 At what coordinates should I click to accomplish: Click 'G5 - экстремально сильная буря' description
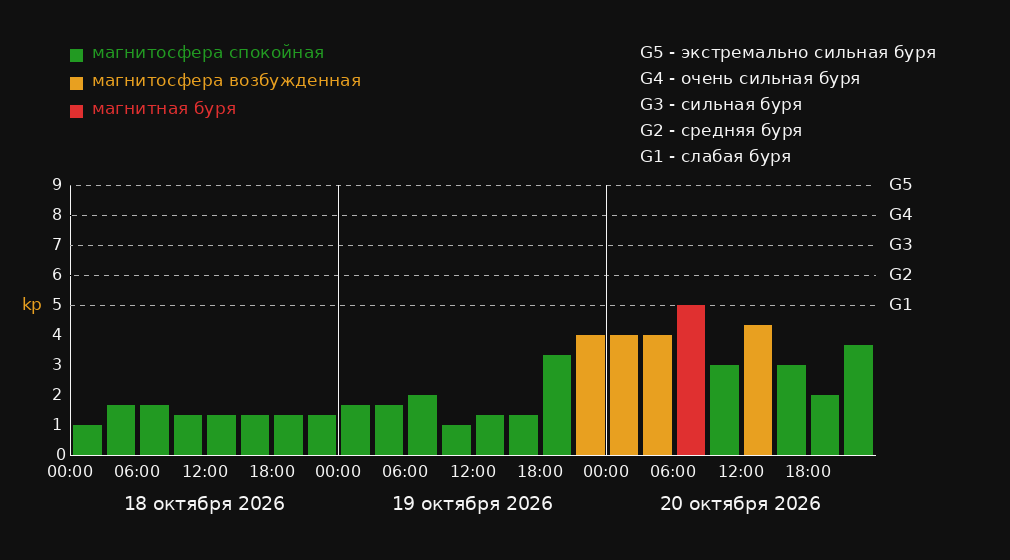point(788,53)
